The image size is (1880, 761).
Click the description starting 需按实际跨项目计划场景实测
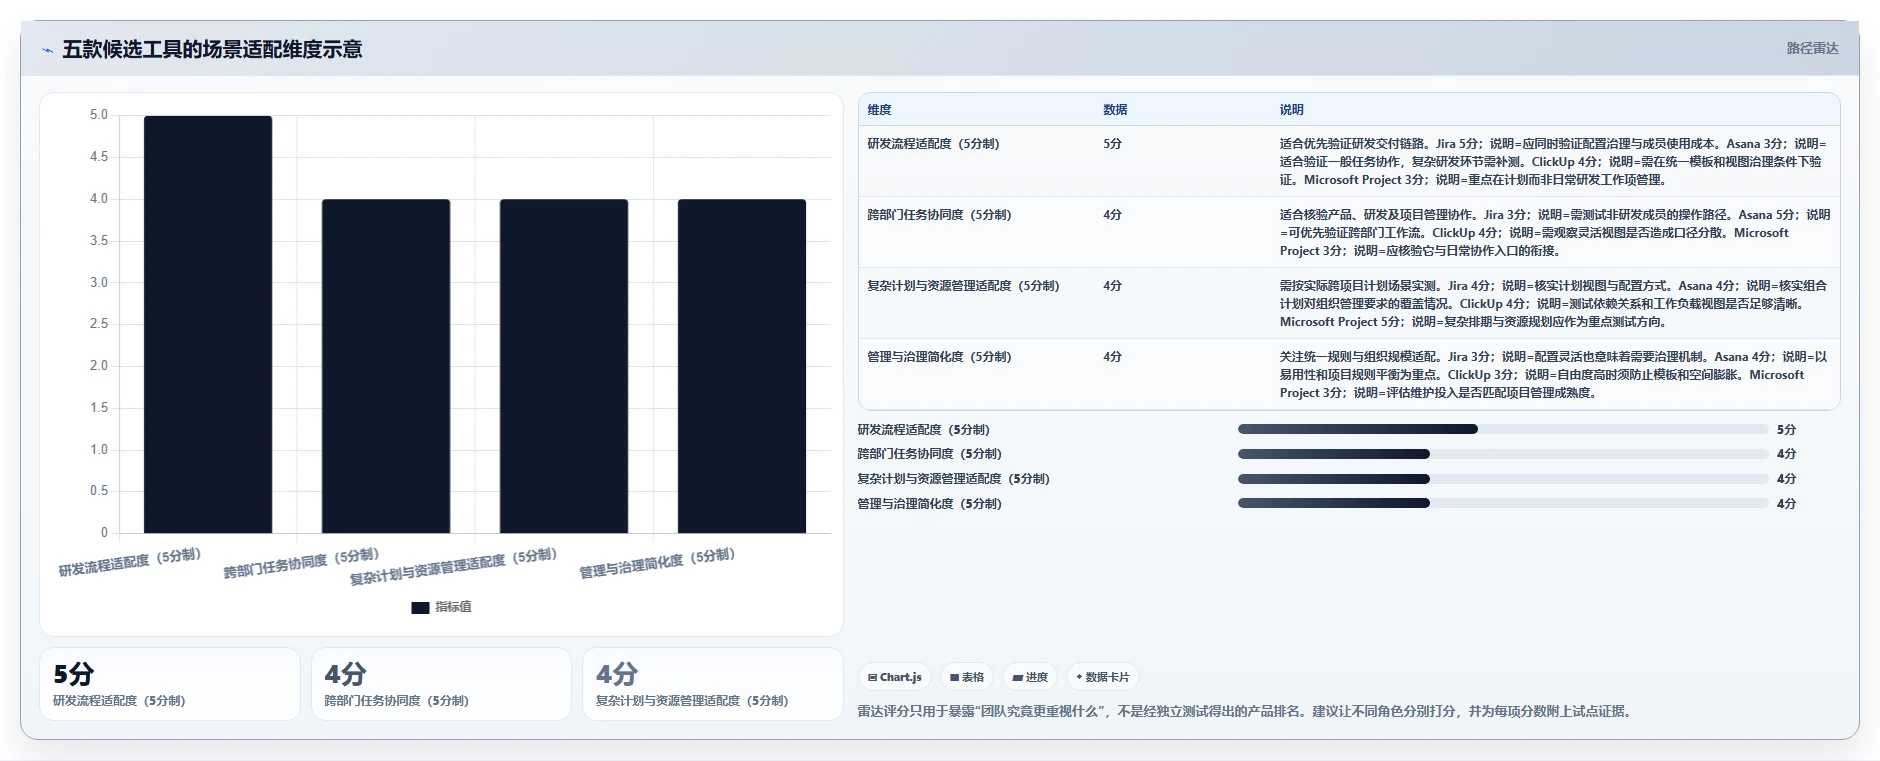(1554, 304)
